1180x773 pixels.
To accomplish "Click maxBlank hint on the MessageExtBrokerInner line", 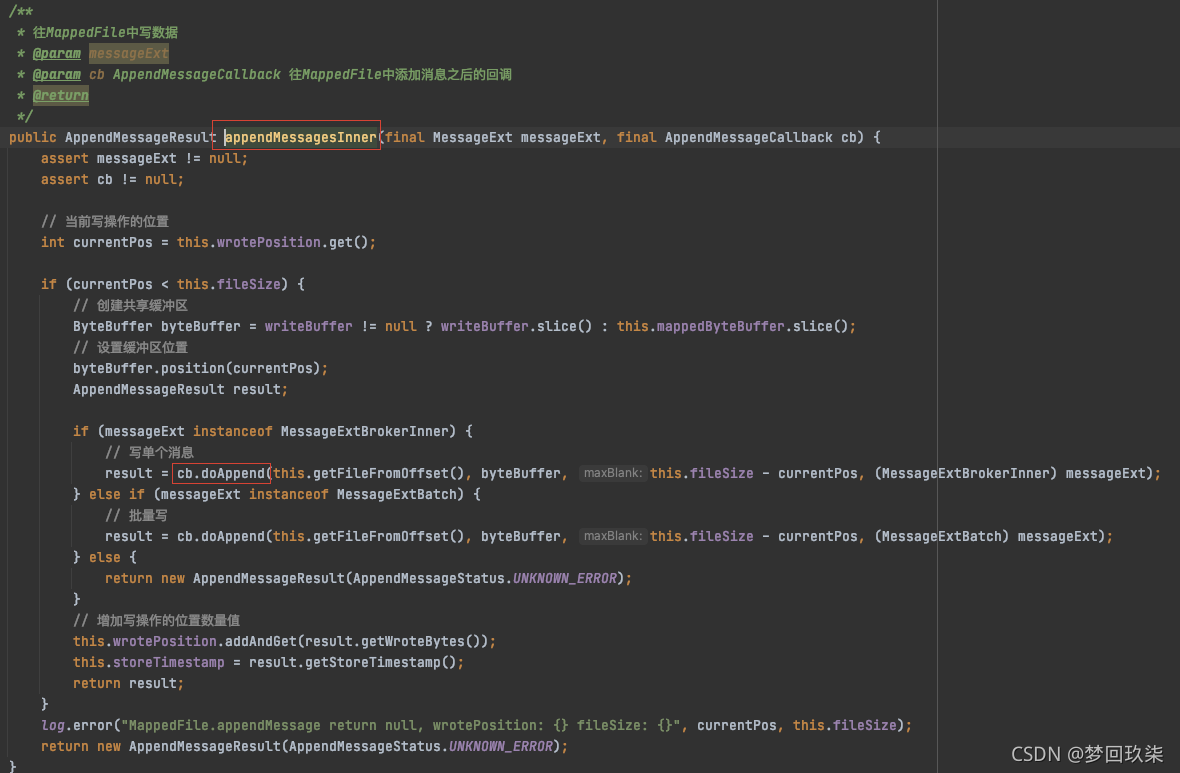I will click(x=612, y=473).
